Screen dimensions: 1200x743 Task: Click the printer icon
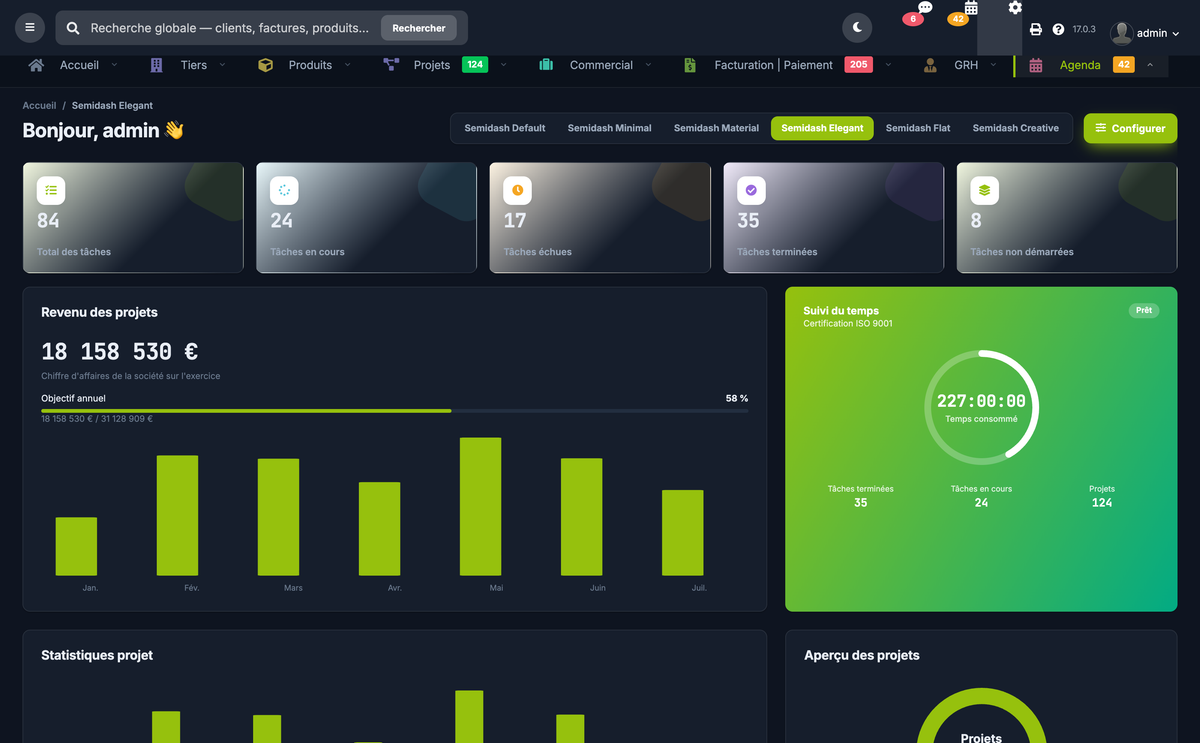tap(1036, 30)
